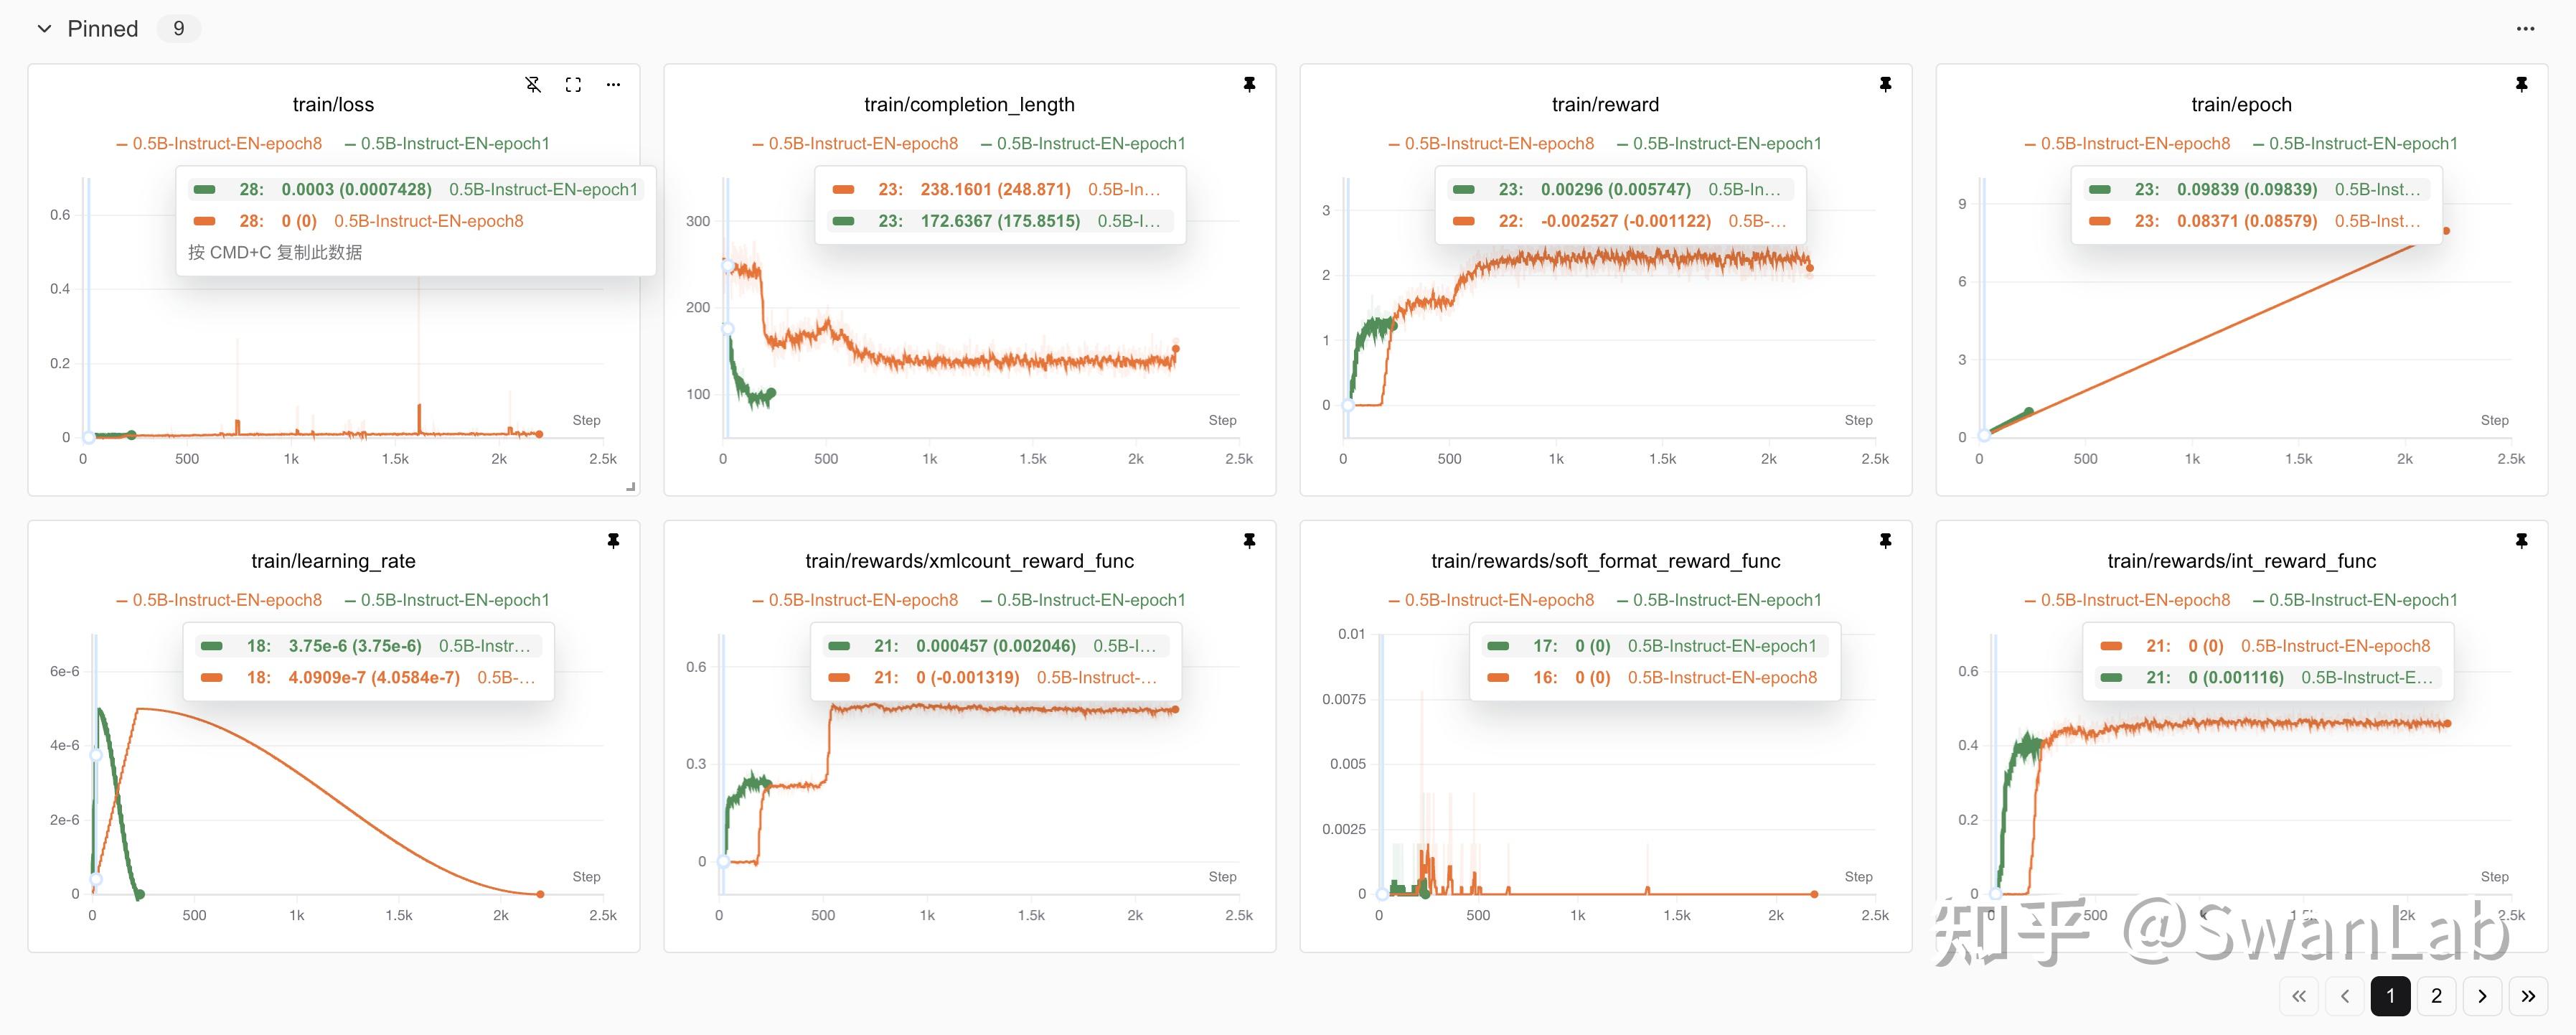Go to next page of charts

[x=2482, y=996]
